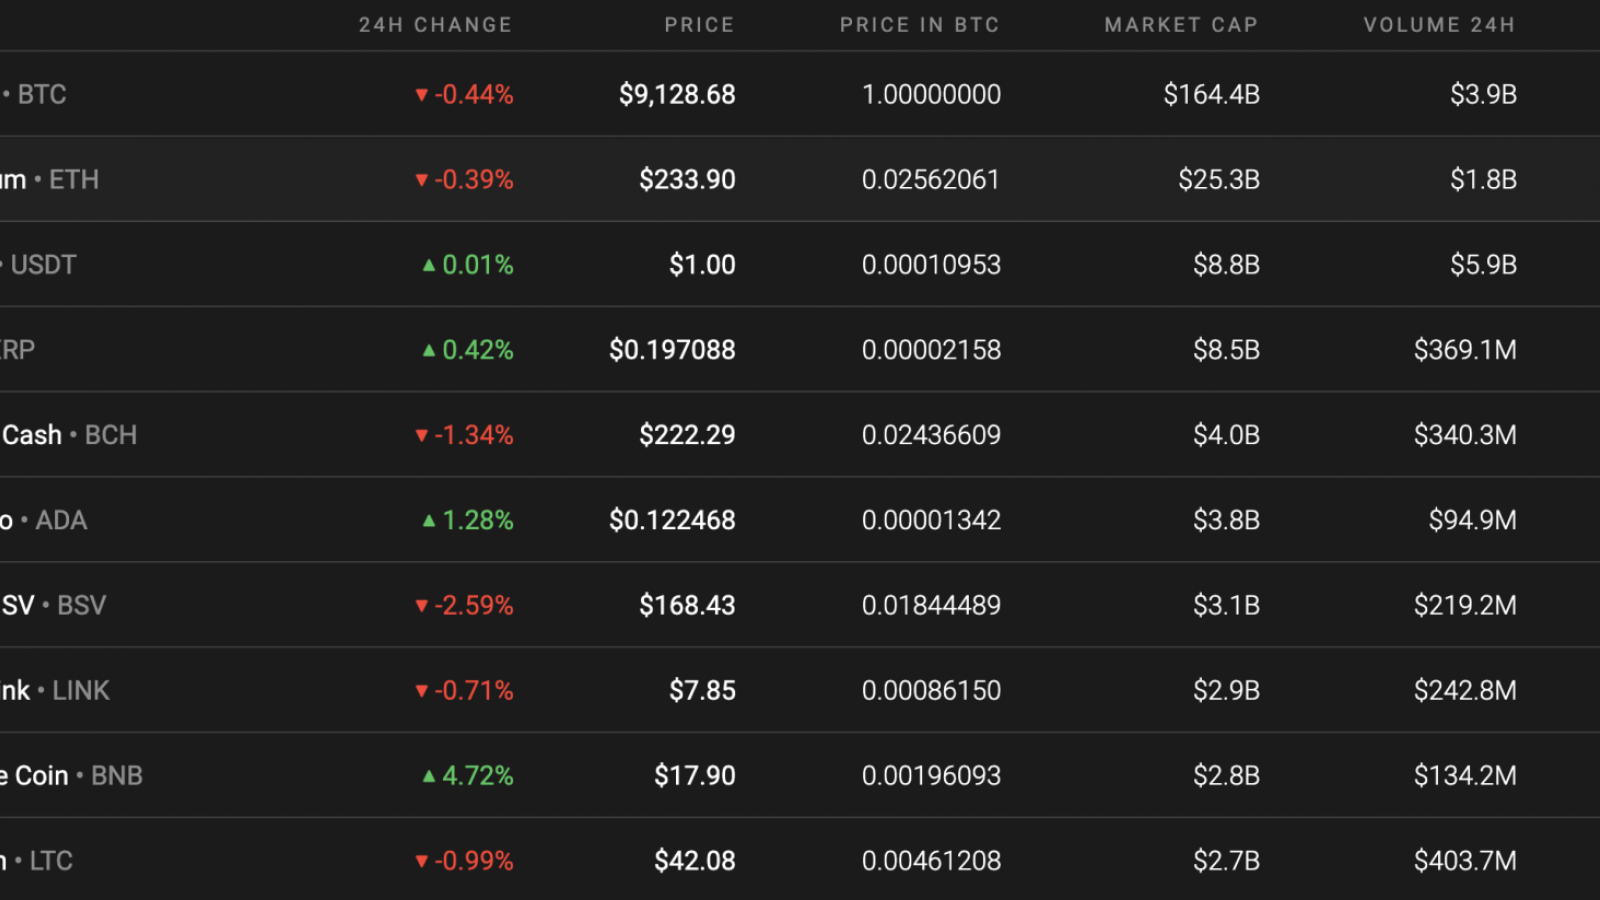1600x900 pixels.
Task: Select the -0.71% change value
Action: point(464,689)
